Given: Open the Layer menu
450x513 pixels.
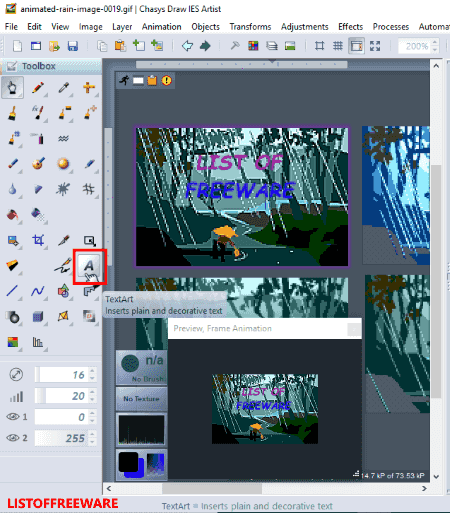Looking at the screenshot, I should point(122,27).
